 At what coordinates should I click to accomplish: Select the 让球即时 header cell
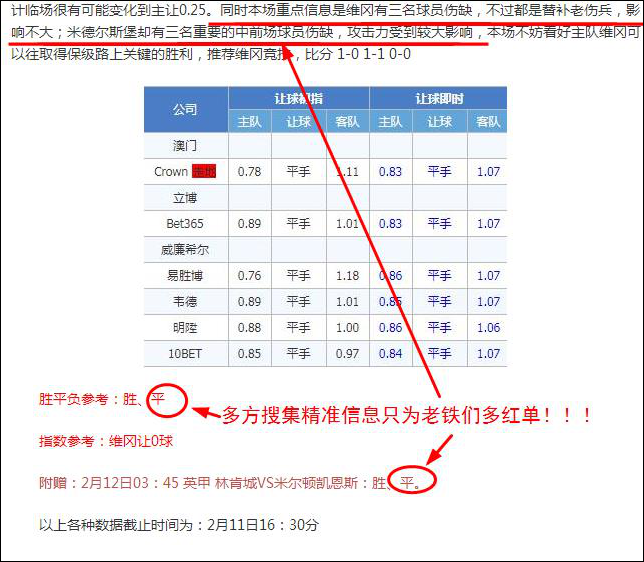(x=439, y=99)
